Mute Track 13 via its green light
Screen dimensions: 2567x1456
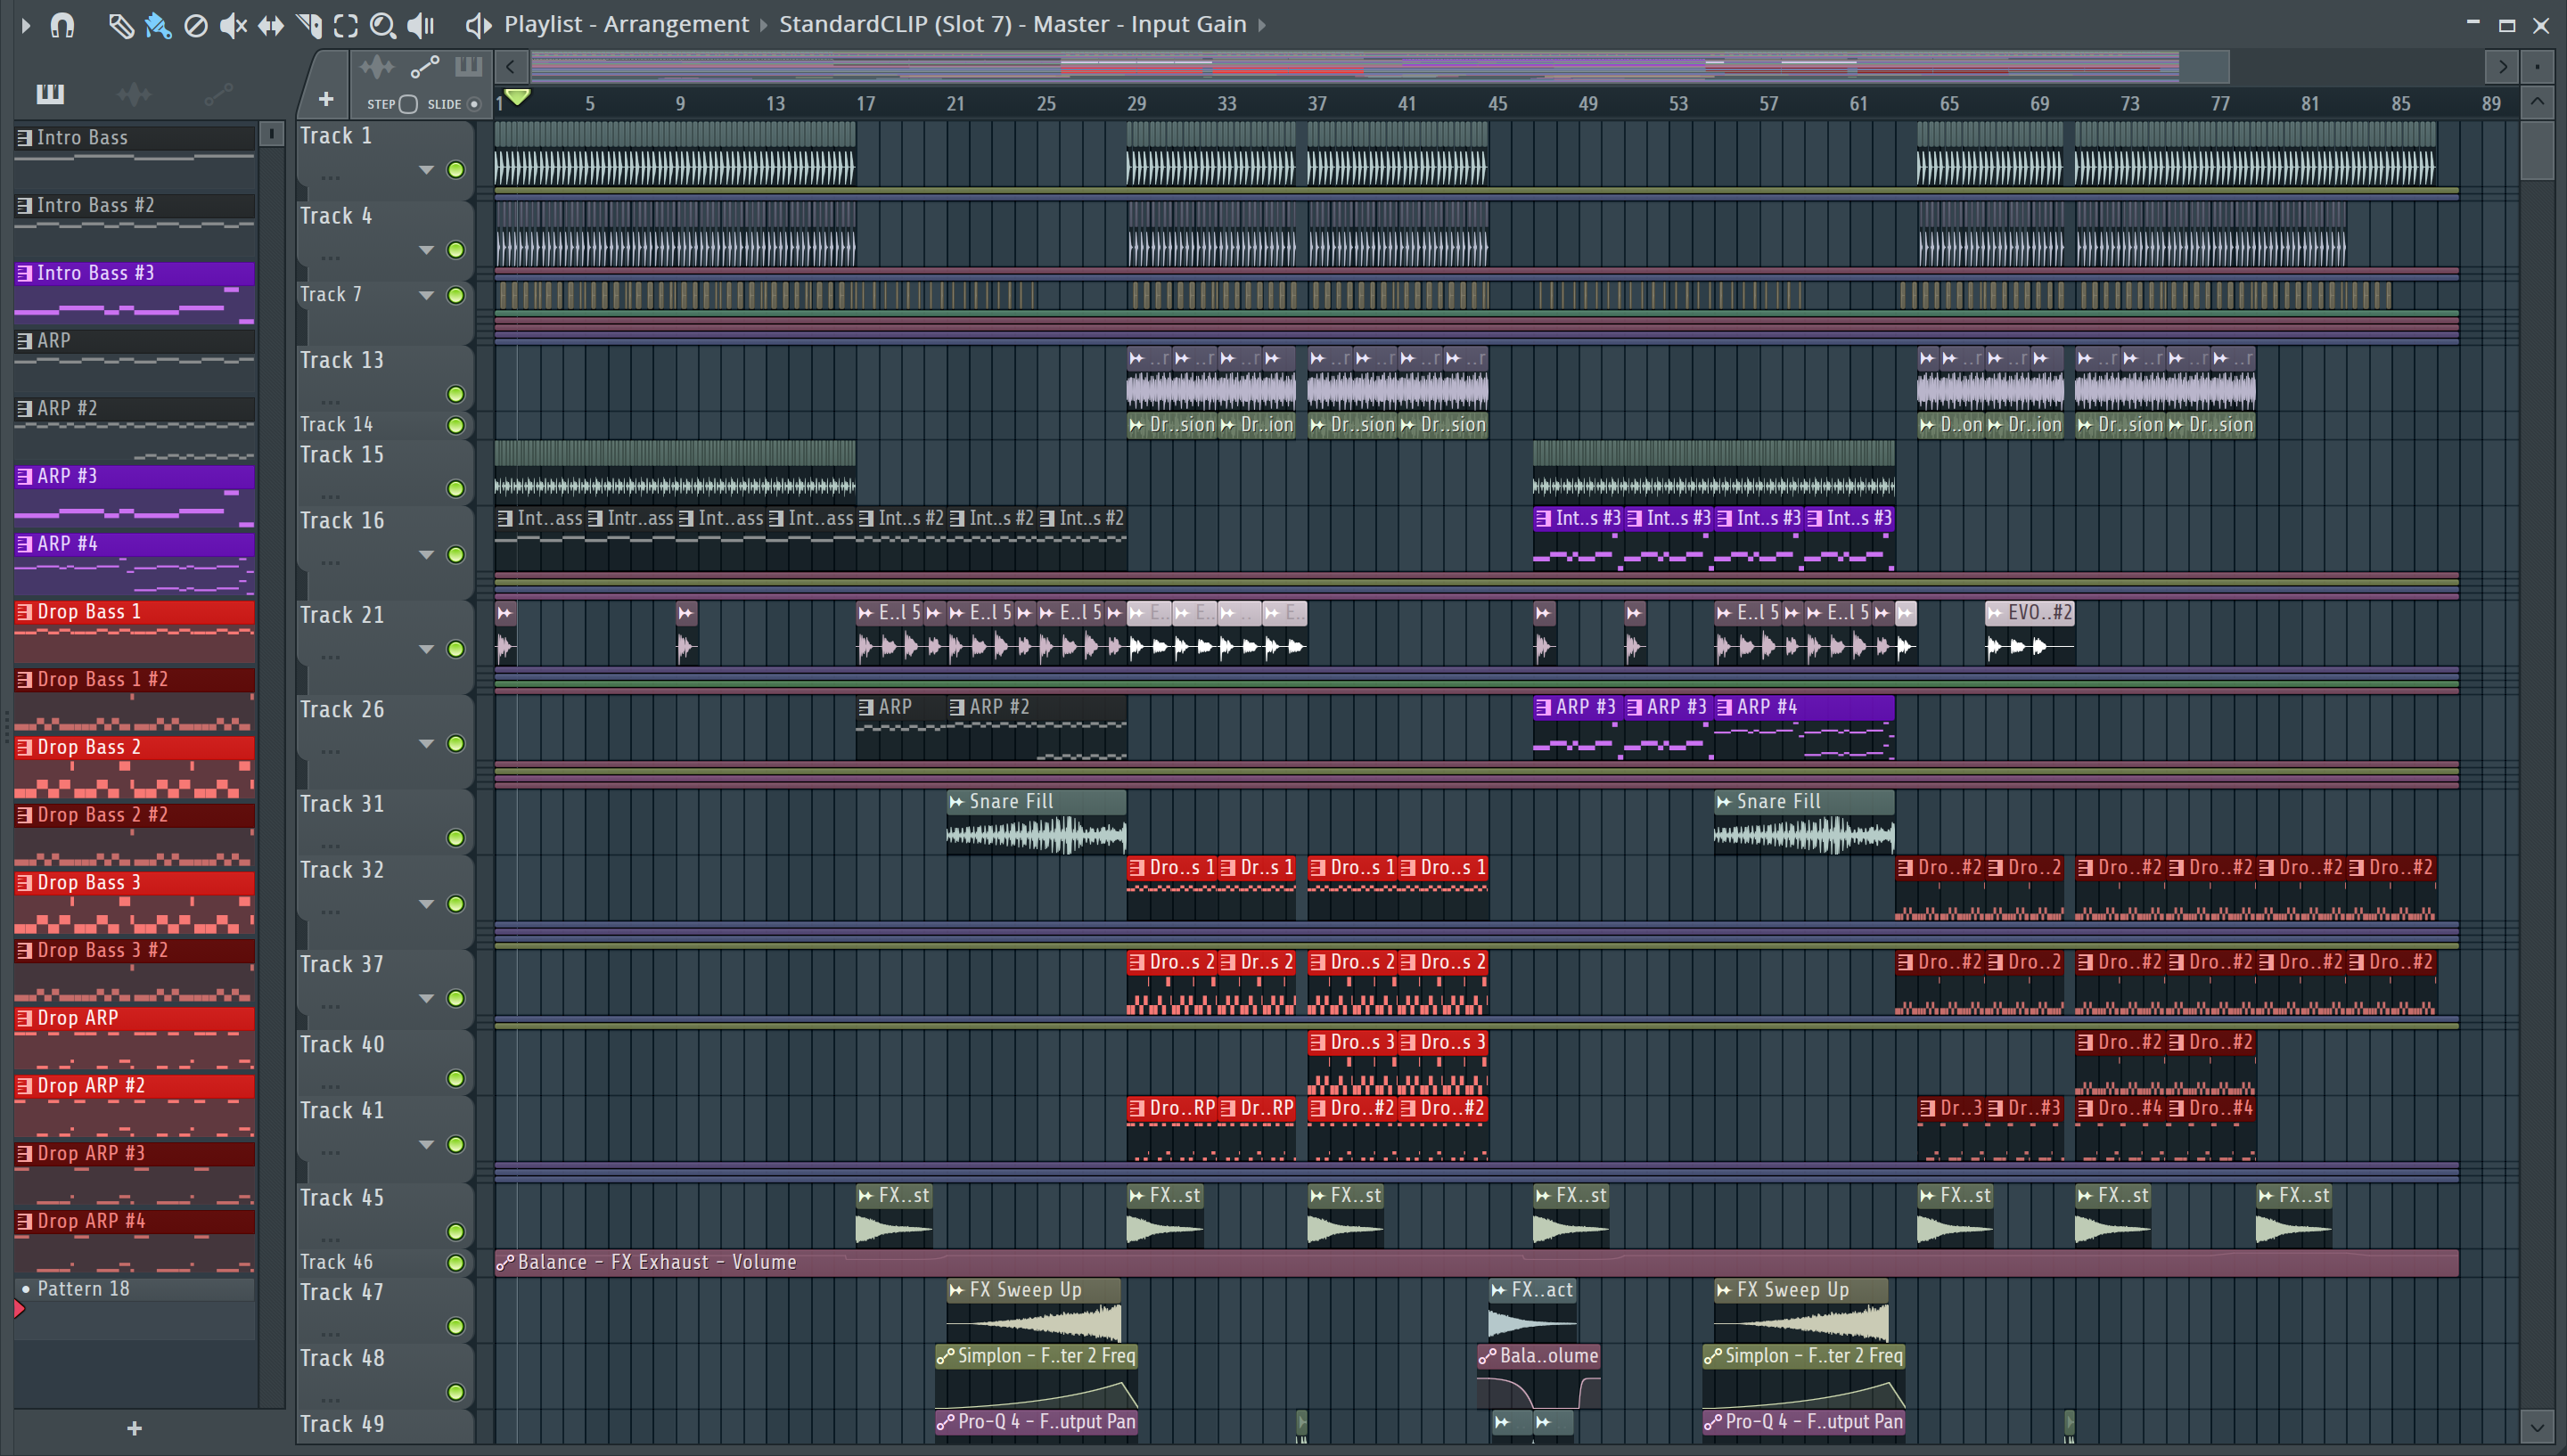coord(456,394)
